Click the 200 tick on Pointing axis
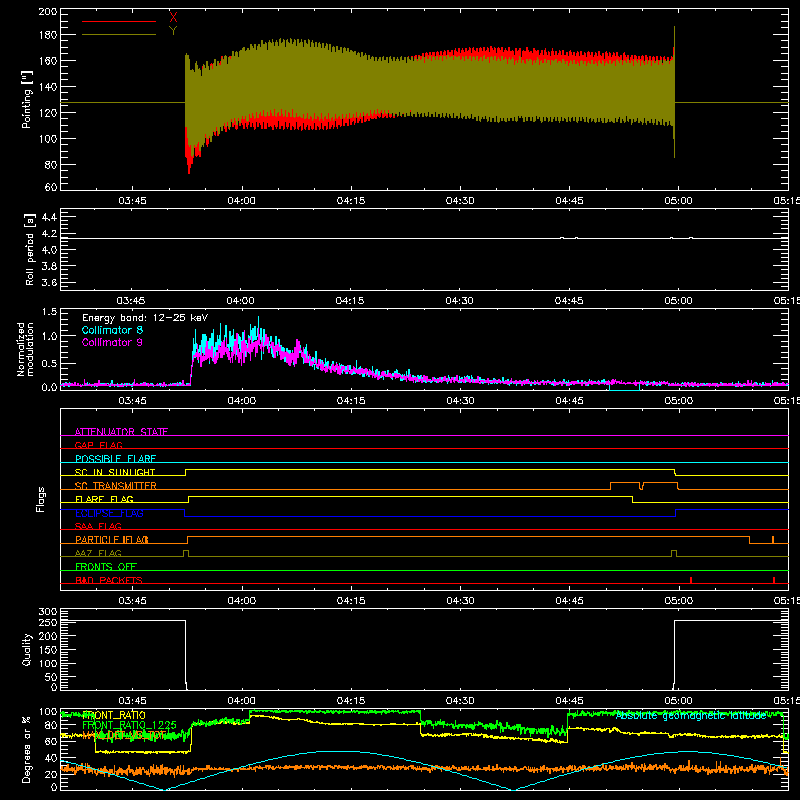Screen dimensions: 800x800 point(48,11)
